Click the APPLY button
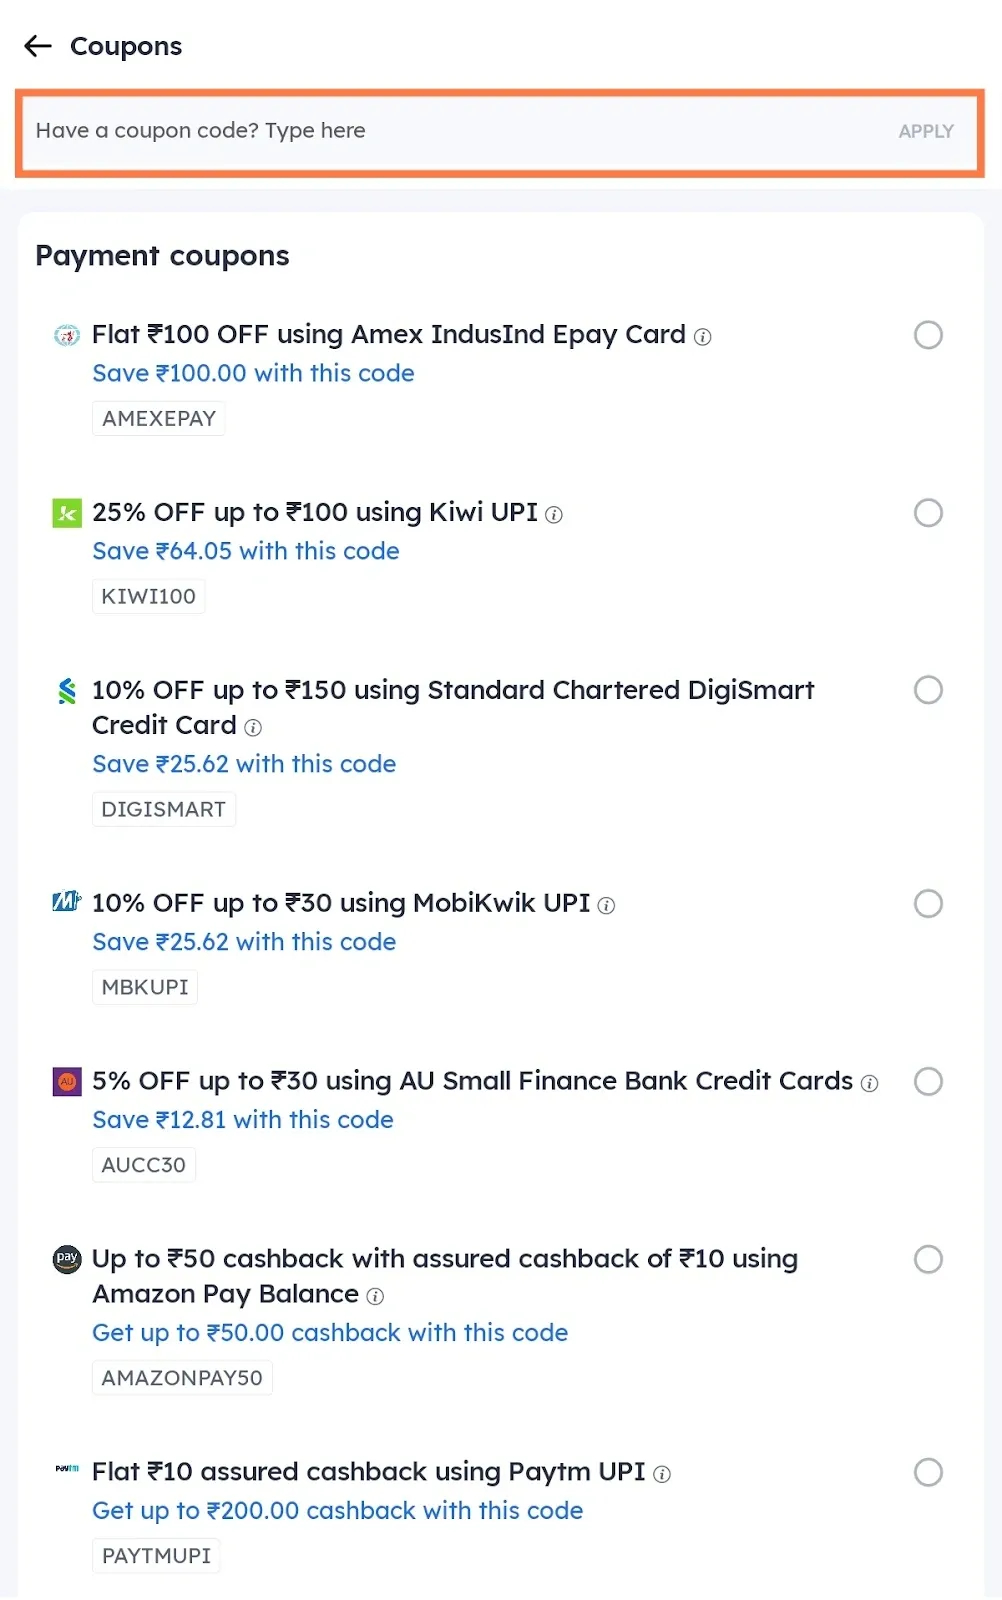 point(926,131)
